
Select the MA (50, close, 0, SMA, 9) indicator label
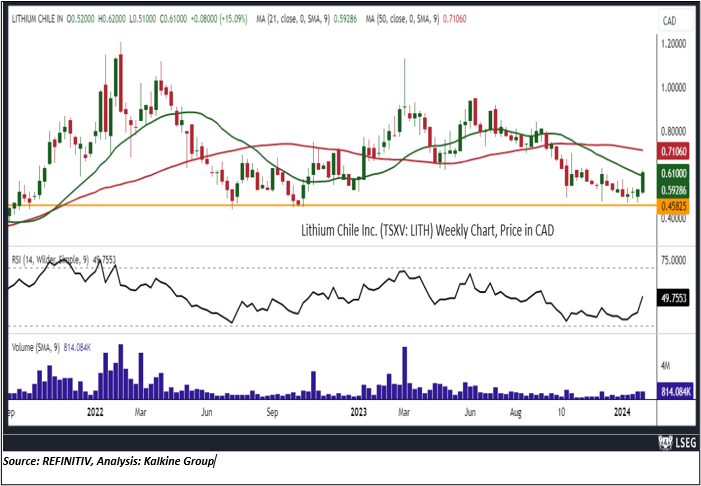click(x=403, y=20)
